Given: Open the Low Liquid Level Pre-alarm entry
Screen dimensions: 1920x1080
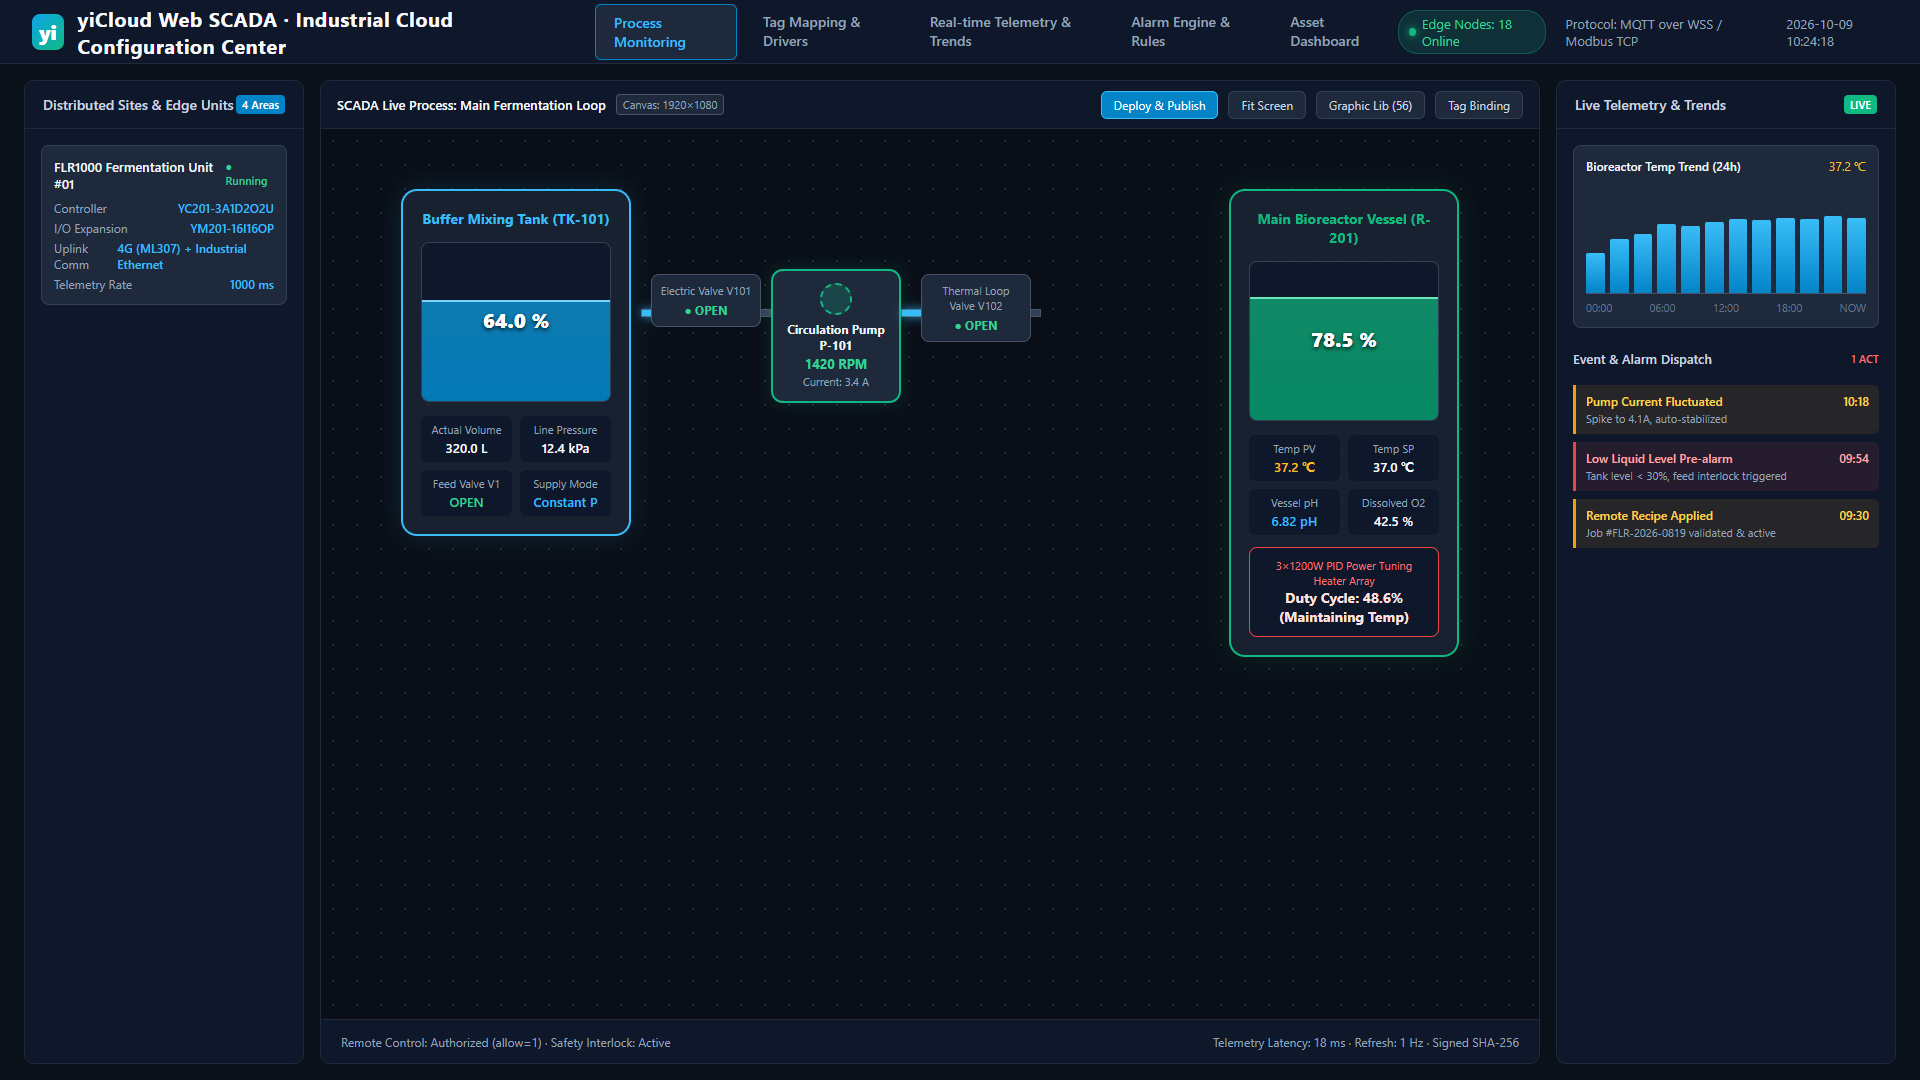Looking at the screenshot, I should pos(1726,467).
